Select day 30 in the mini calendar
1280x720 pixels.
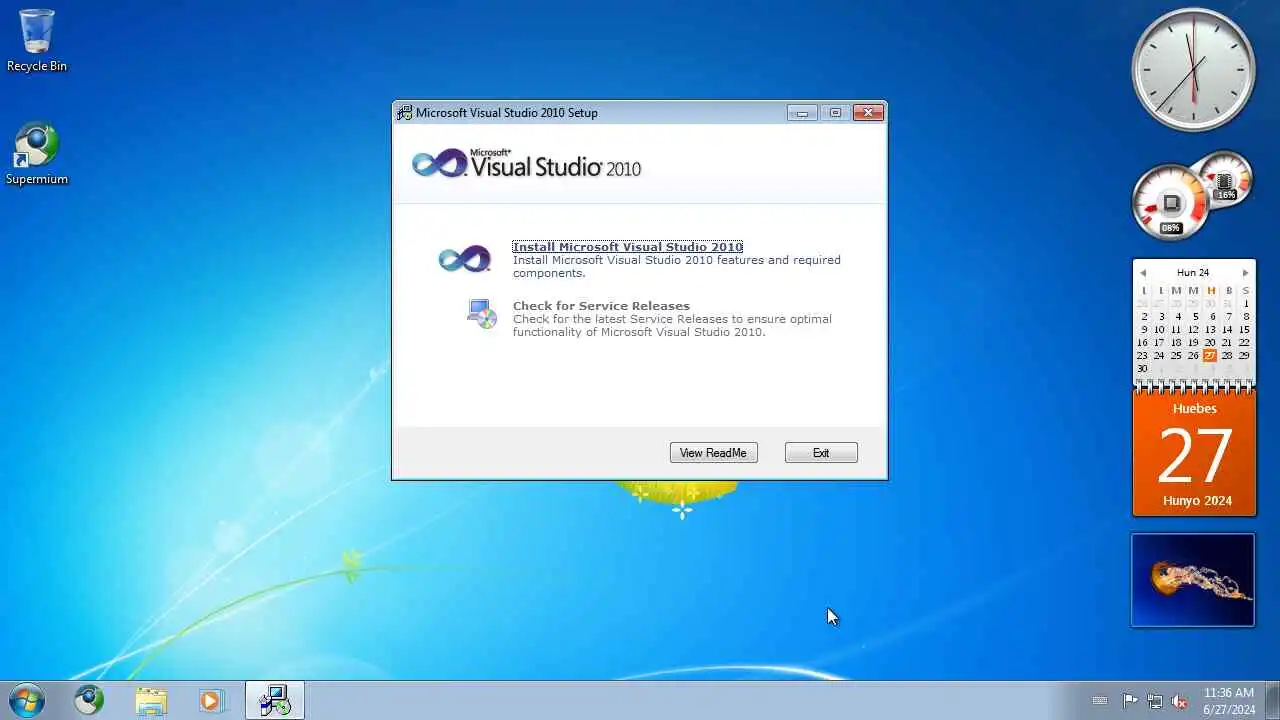1142,368
